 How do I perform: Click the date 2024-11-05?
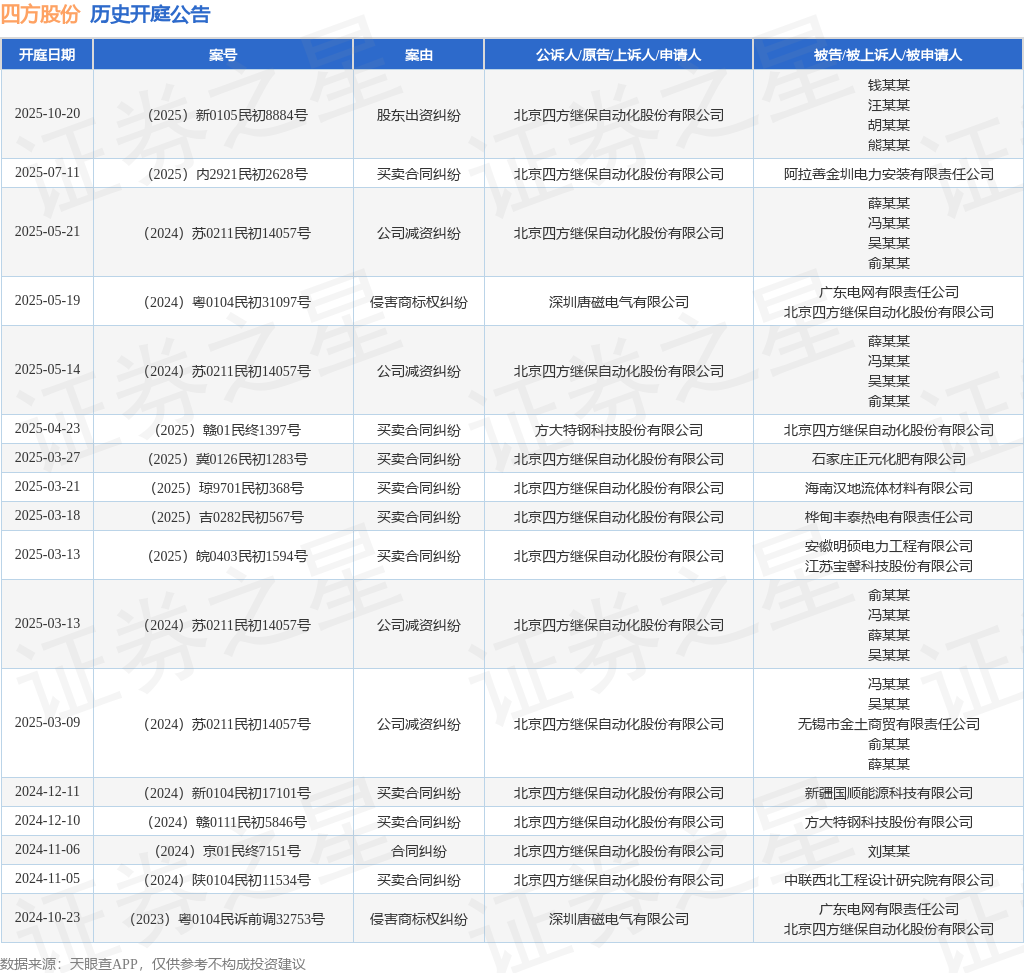coord(48,879)
